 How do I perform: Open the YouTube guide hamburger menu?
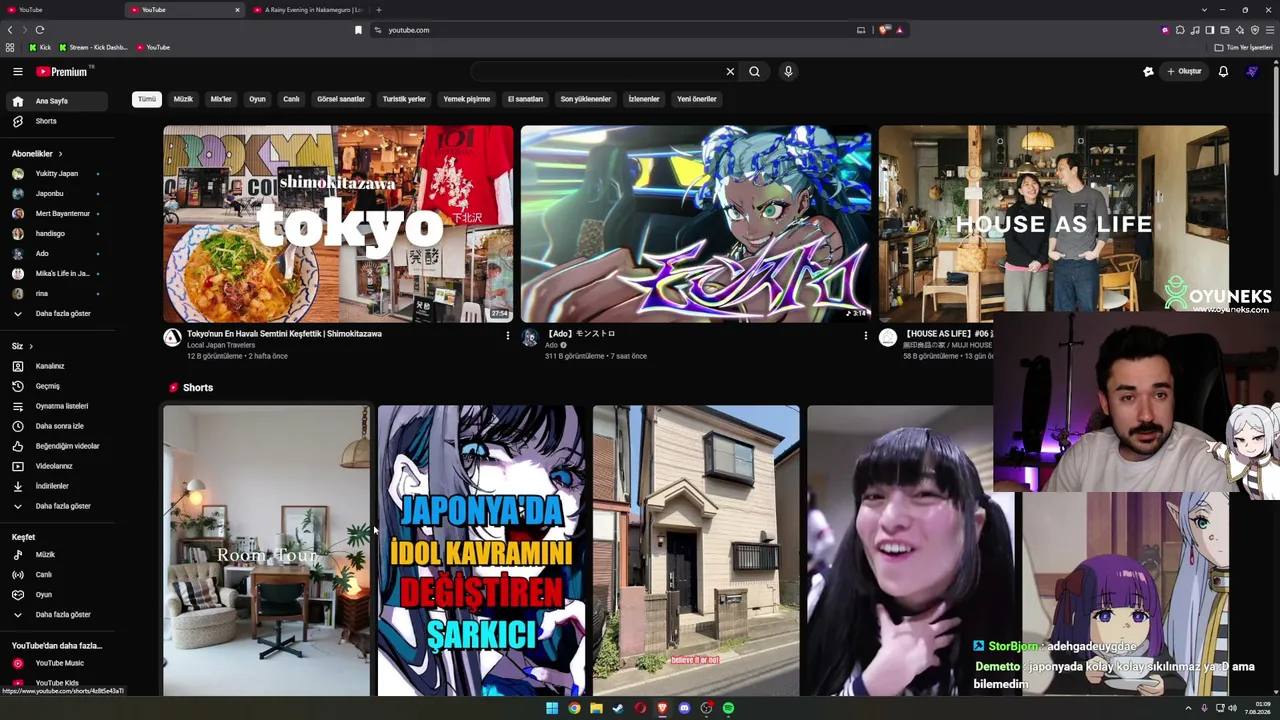tap(17, 71)
